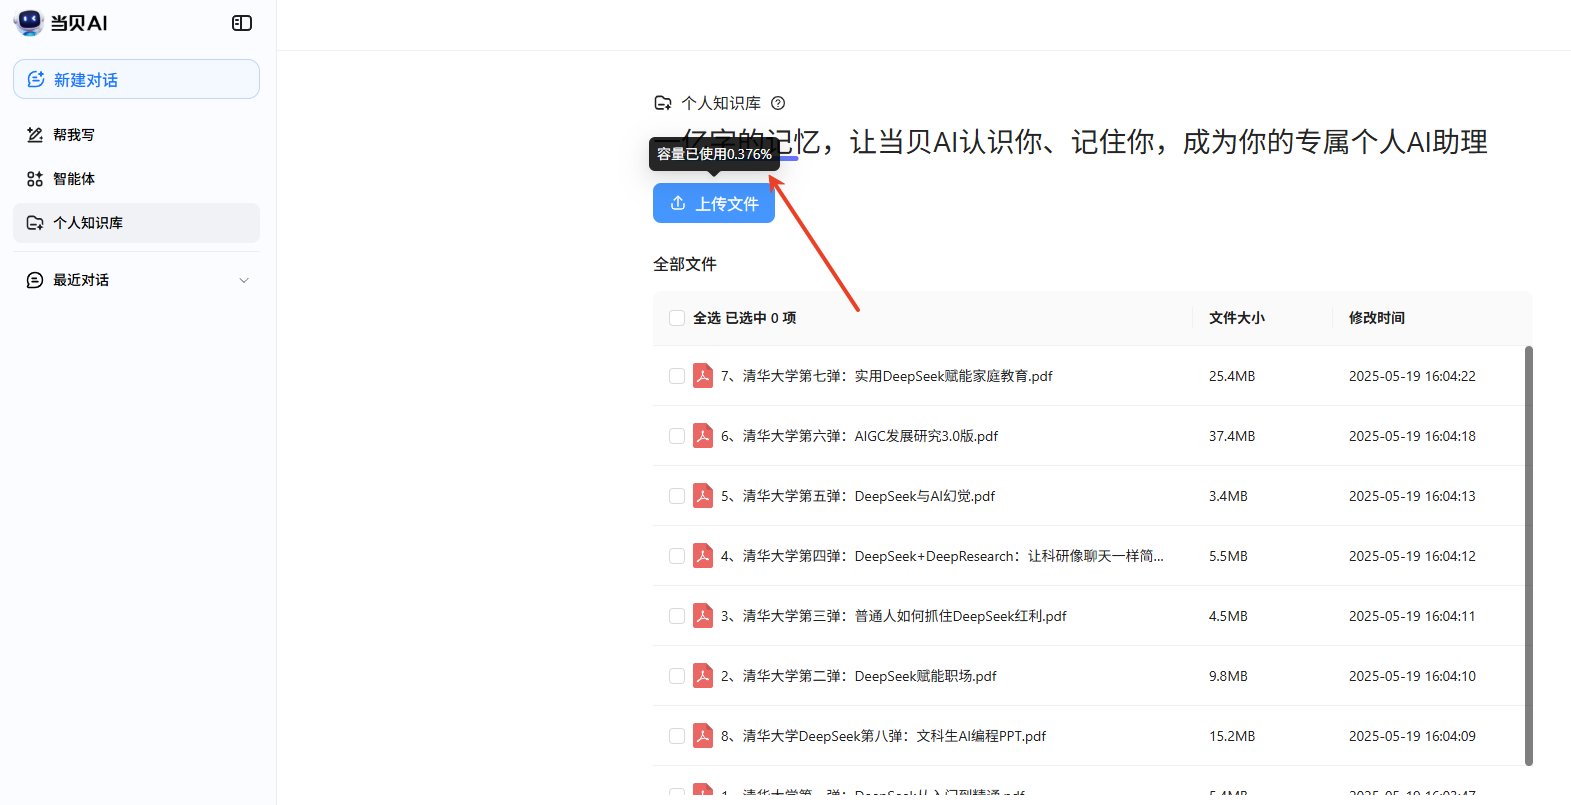Click timestamp 2025-05-19 16:04:12
This screenshot has height=805, width=1571.
(x=1412, y=556)
